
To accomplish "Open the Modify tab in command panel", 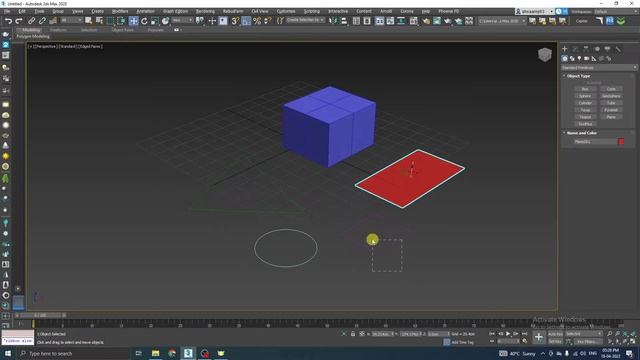I will [x=575, y=49].
